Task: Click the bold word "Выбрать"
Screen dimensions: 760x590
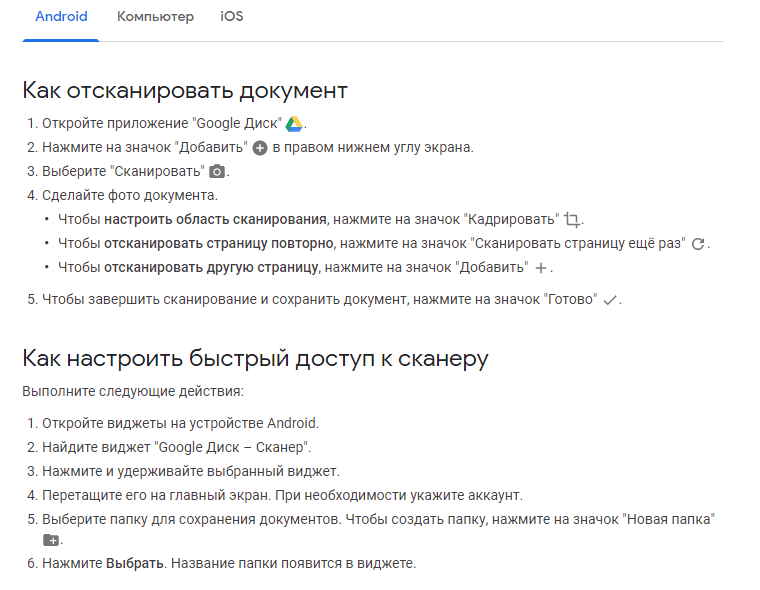Action: (135, 563)
